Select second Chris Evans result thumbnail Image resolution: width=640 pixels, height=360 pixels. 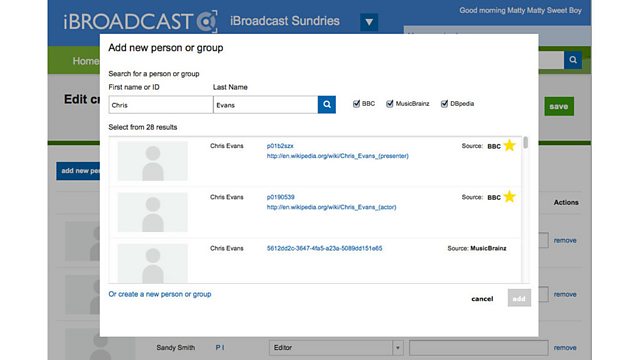coord(153,212)
